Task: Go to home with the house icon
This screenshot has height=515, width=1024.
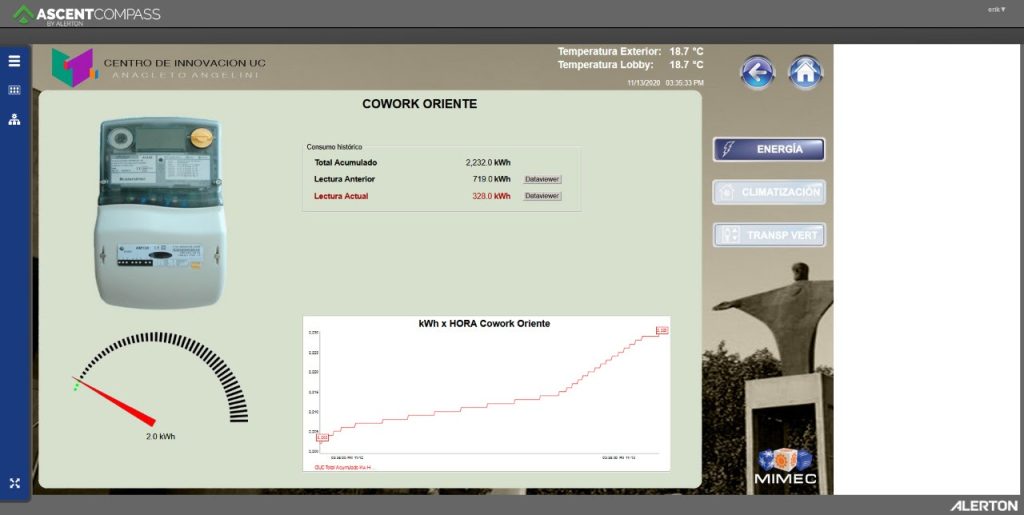Action: pos(805,72)
